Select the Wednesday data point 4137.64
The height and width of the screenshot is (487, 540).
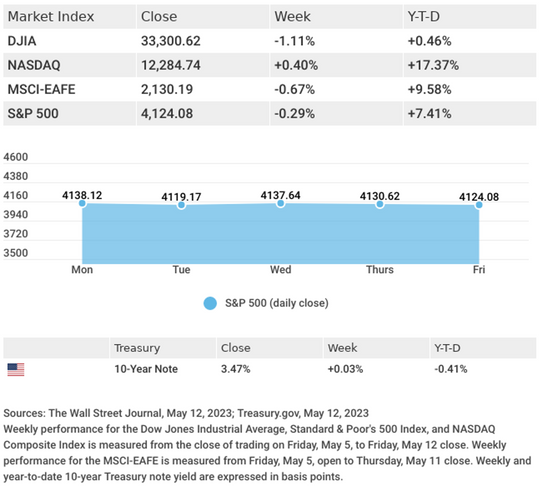280,204
